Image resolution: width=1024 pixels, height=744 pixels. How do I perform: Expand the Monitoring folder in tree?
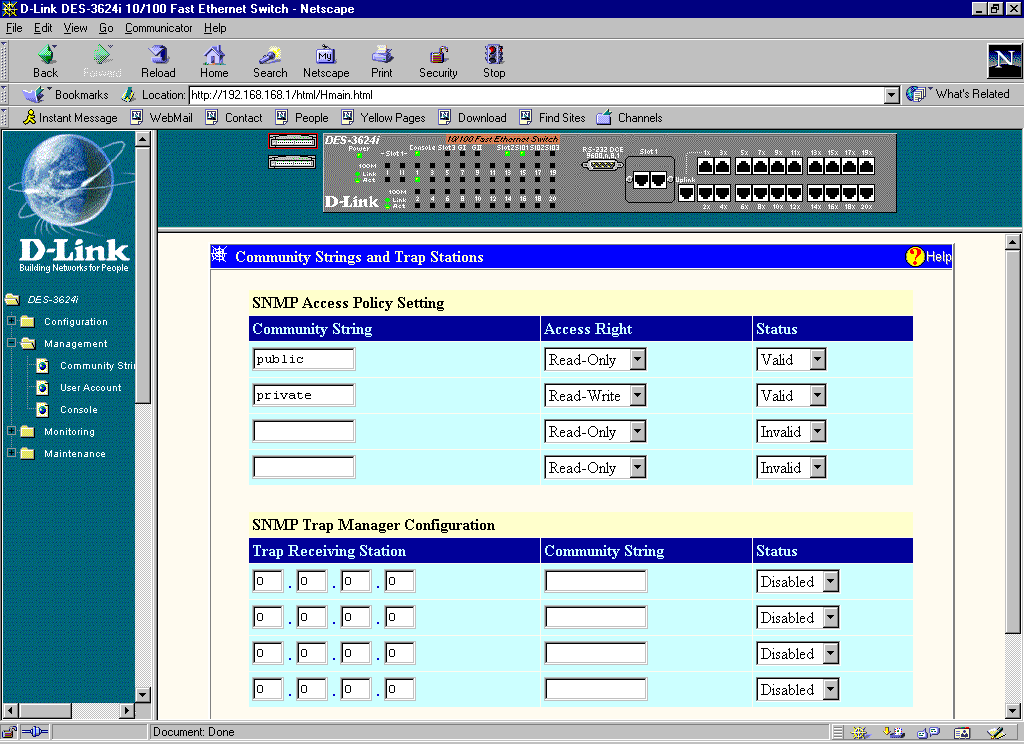pos(11,432)
